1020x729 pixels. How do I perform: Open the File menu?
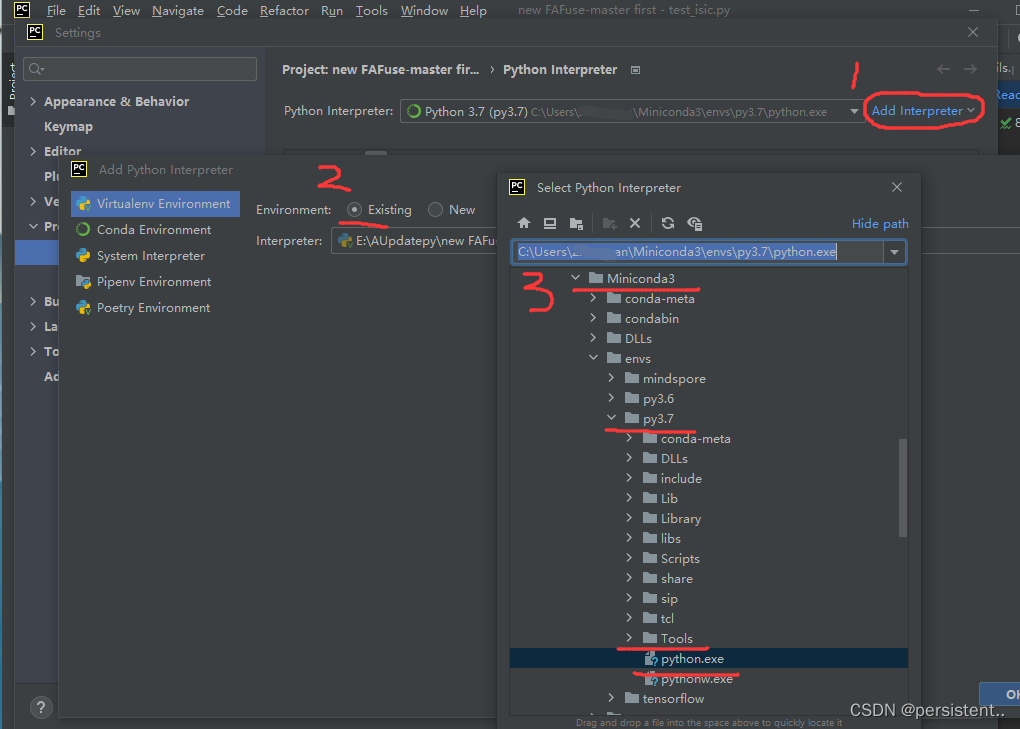click(x=56, y=10)
